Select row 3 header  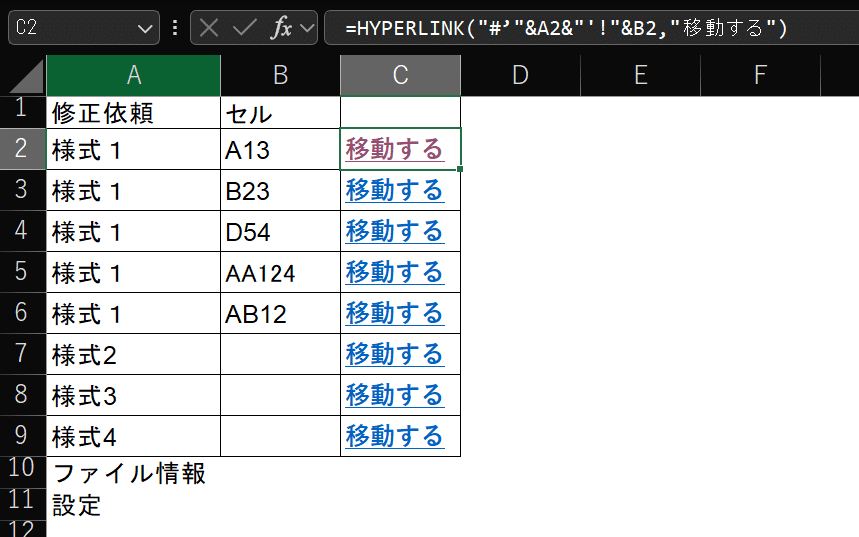(23, 190)
